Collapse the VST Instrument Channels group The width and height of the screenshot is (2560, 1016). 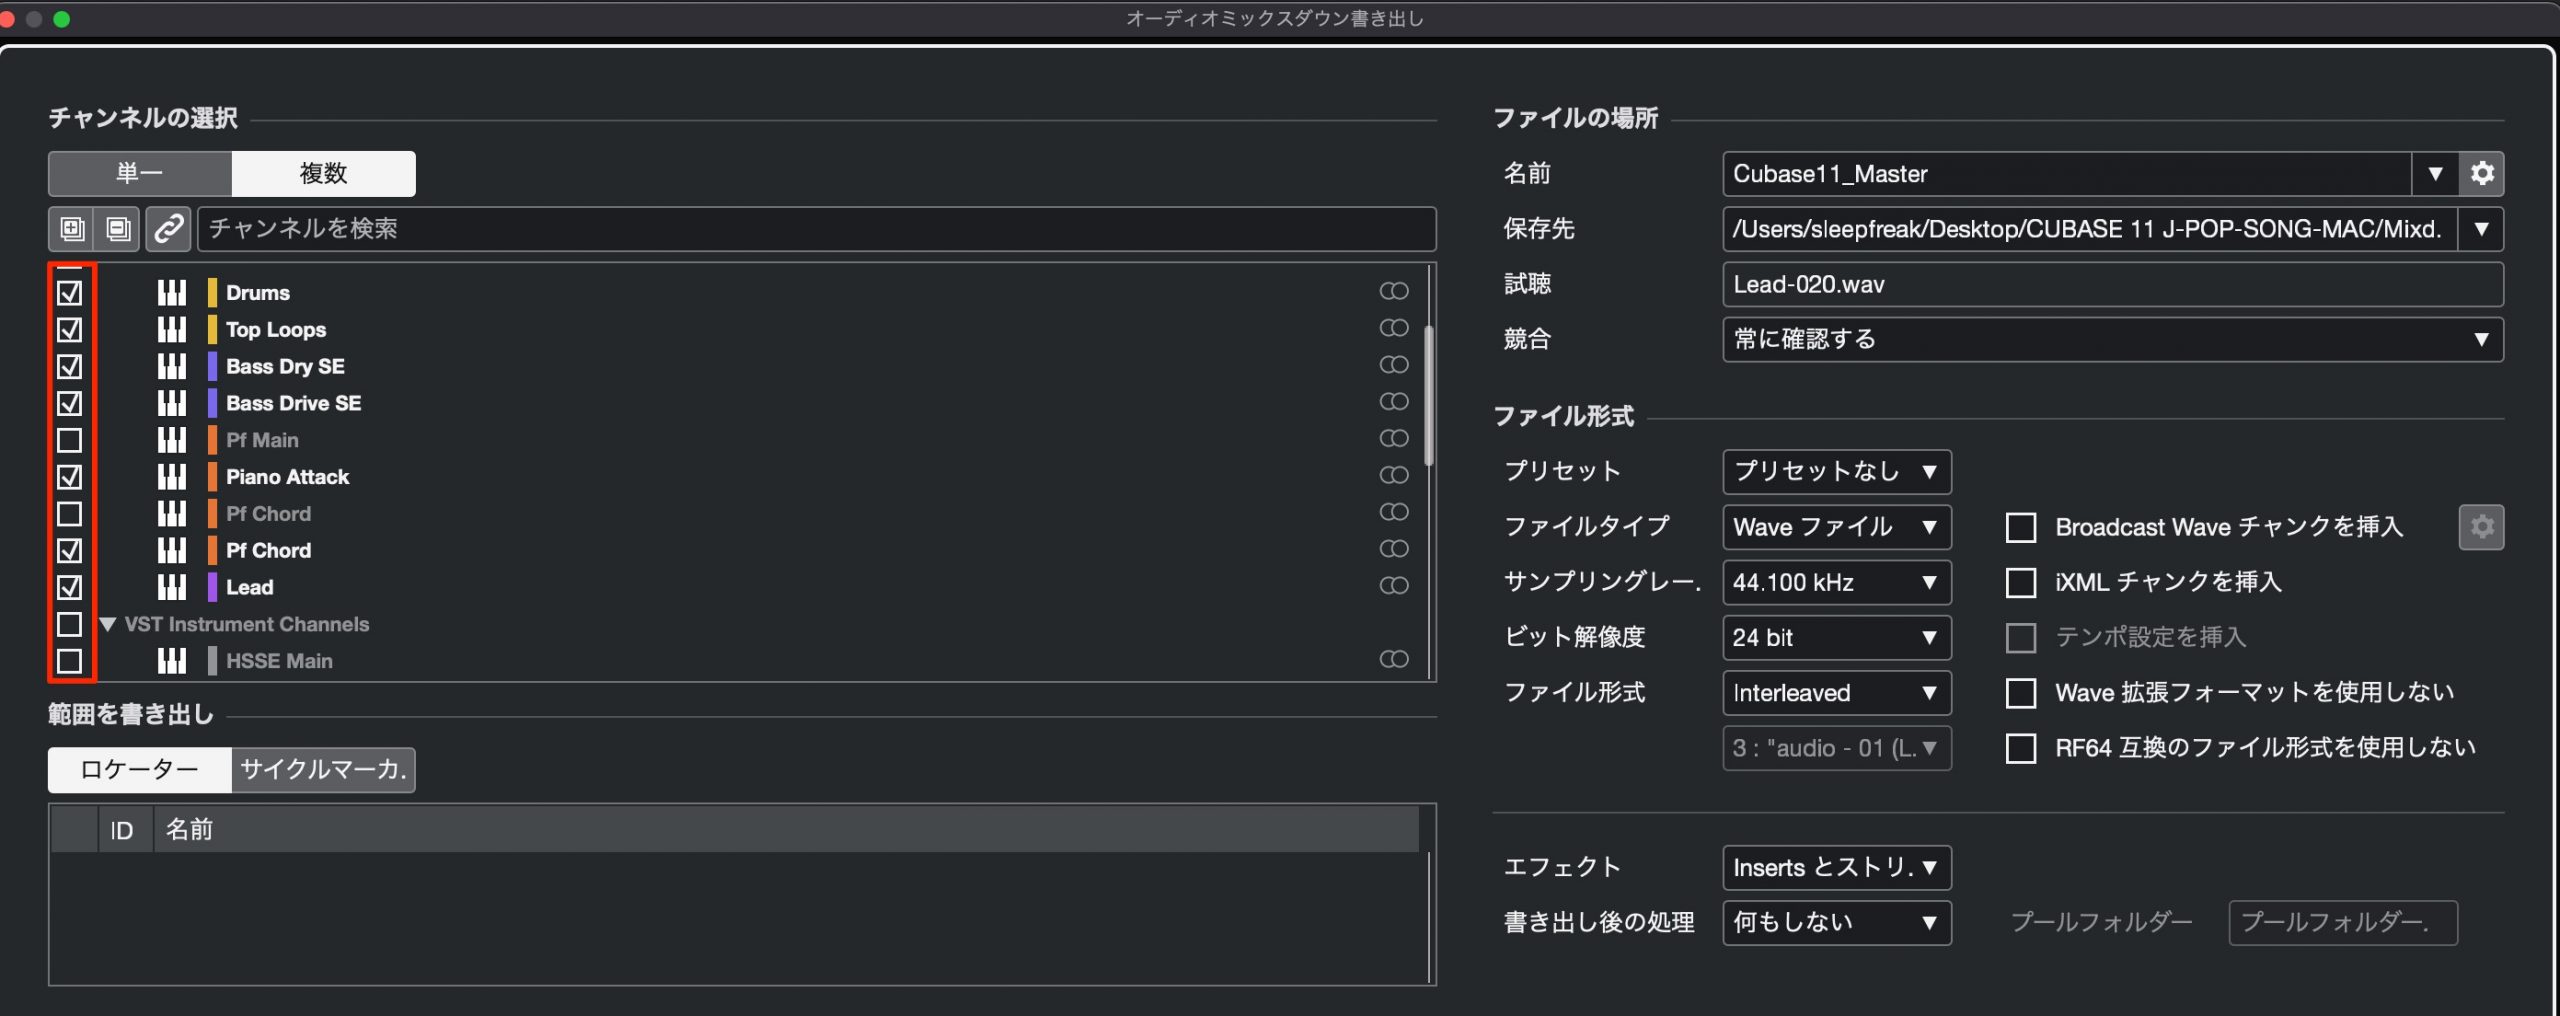click(108, 624)
